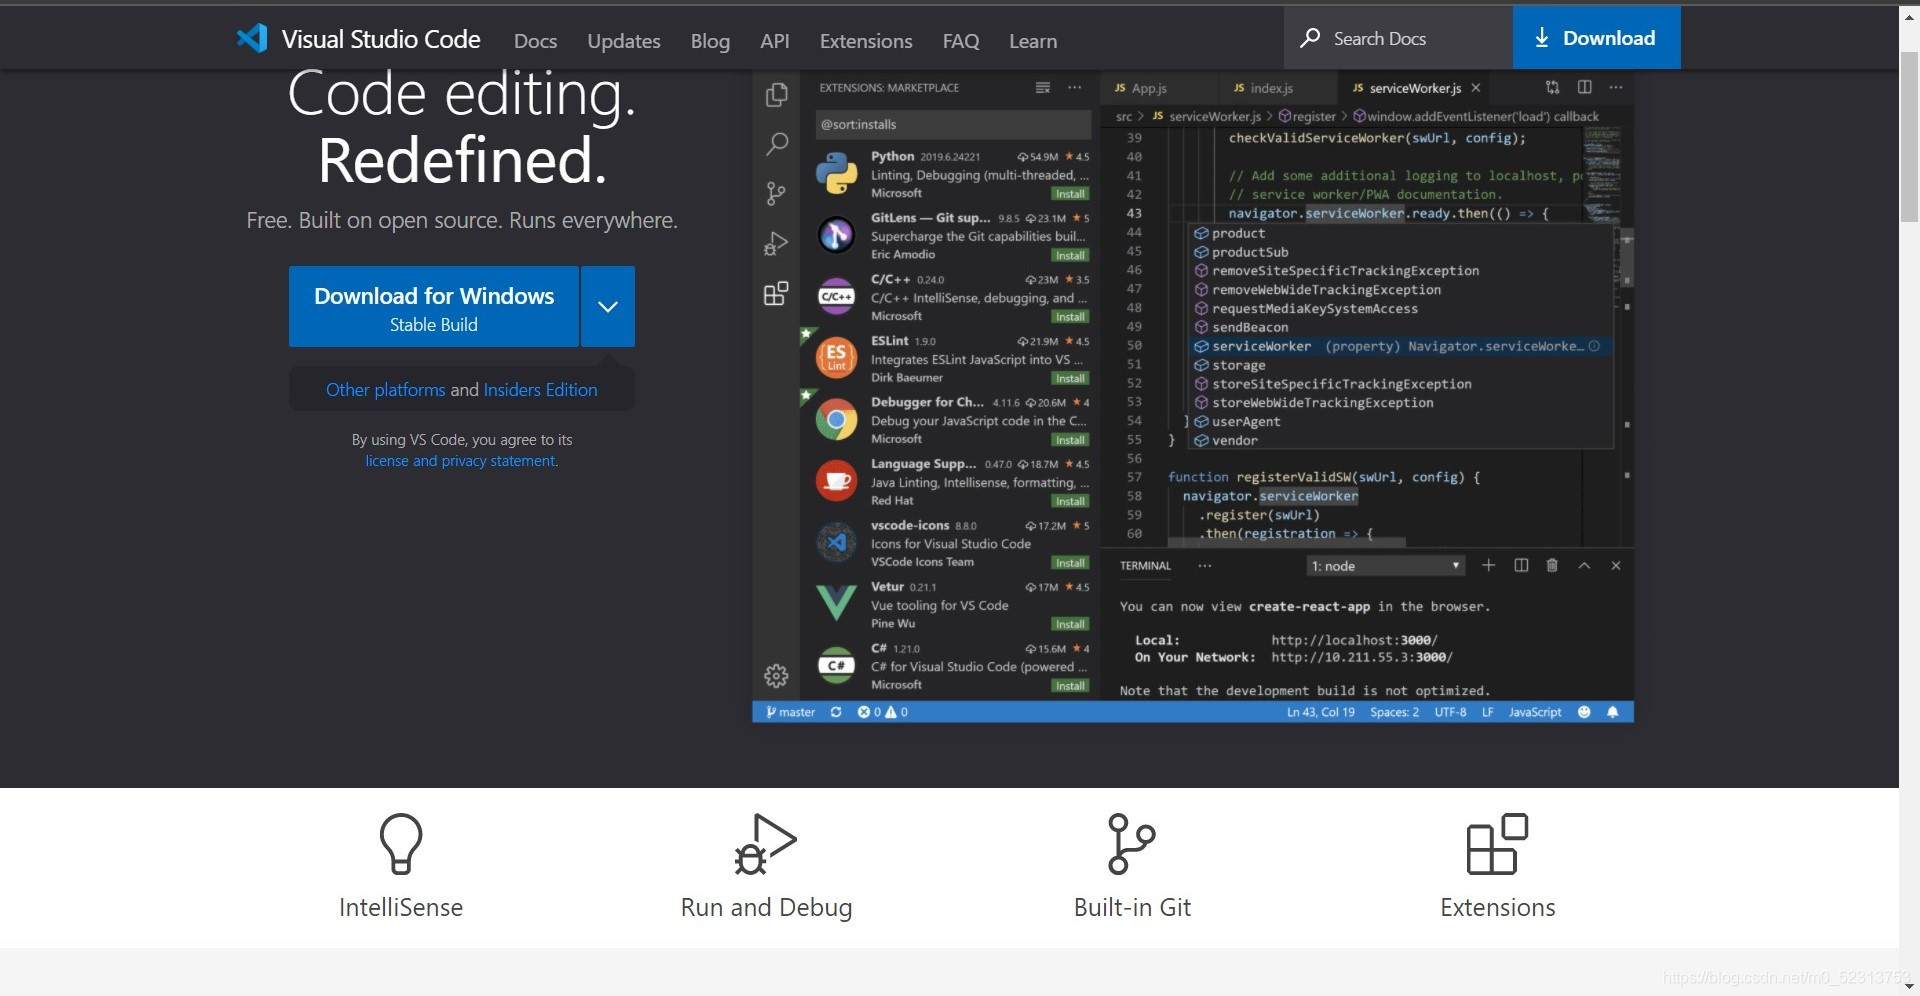Open the Other platforms link
Screen dimensions: 1920x996
(386, 390)
